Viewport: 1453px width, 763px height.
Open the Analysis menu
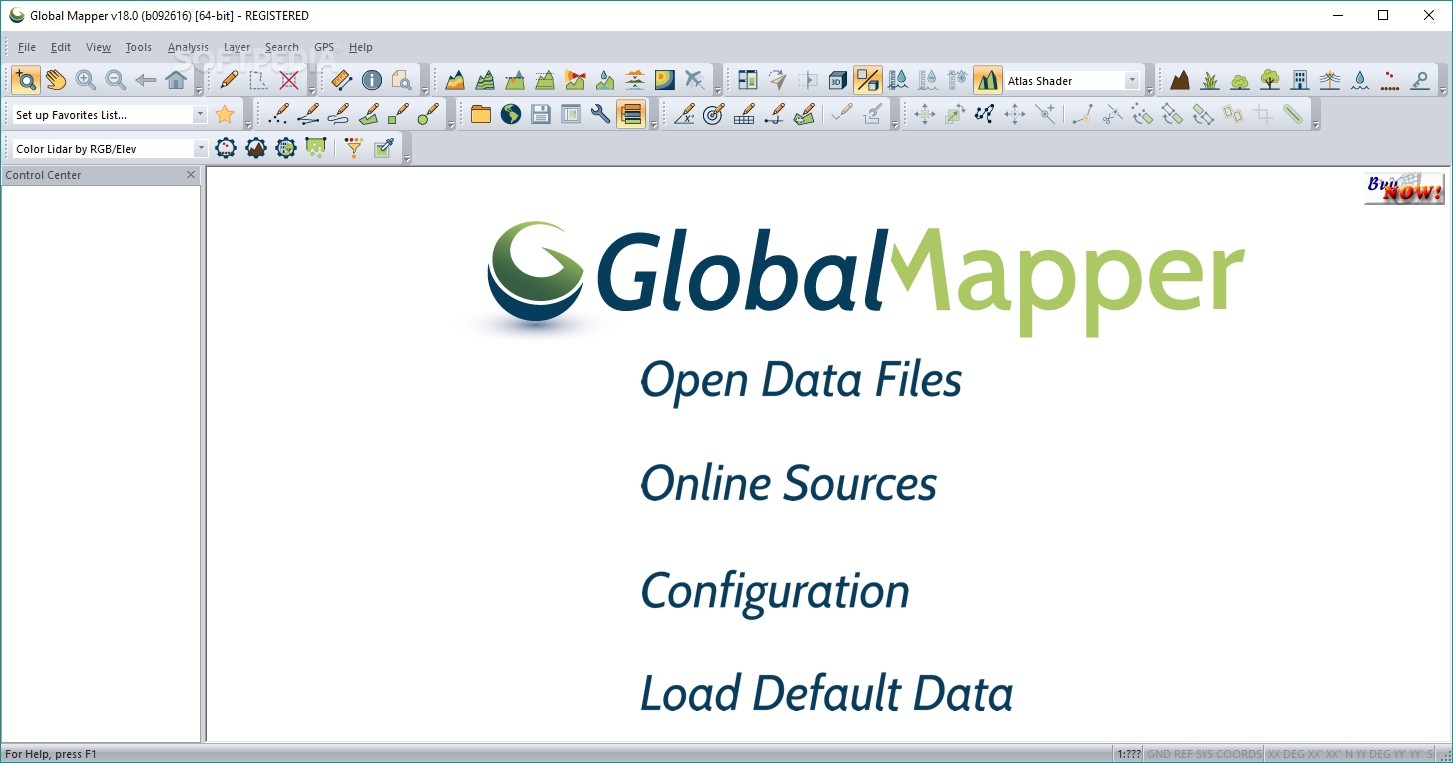(x=188, y=47)
